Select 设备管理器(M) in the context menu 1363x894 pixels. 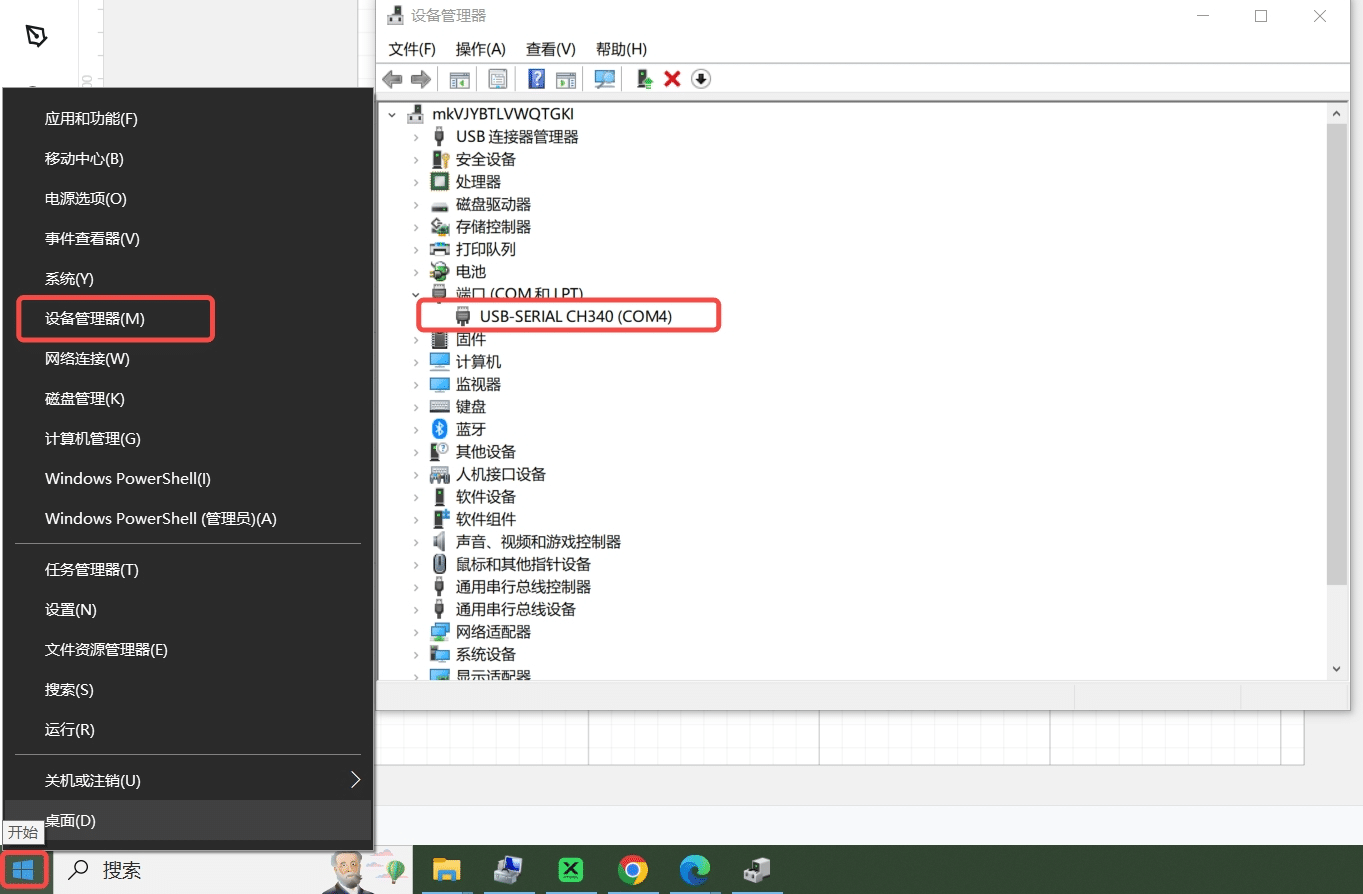95,319
